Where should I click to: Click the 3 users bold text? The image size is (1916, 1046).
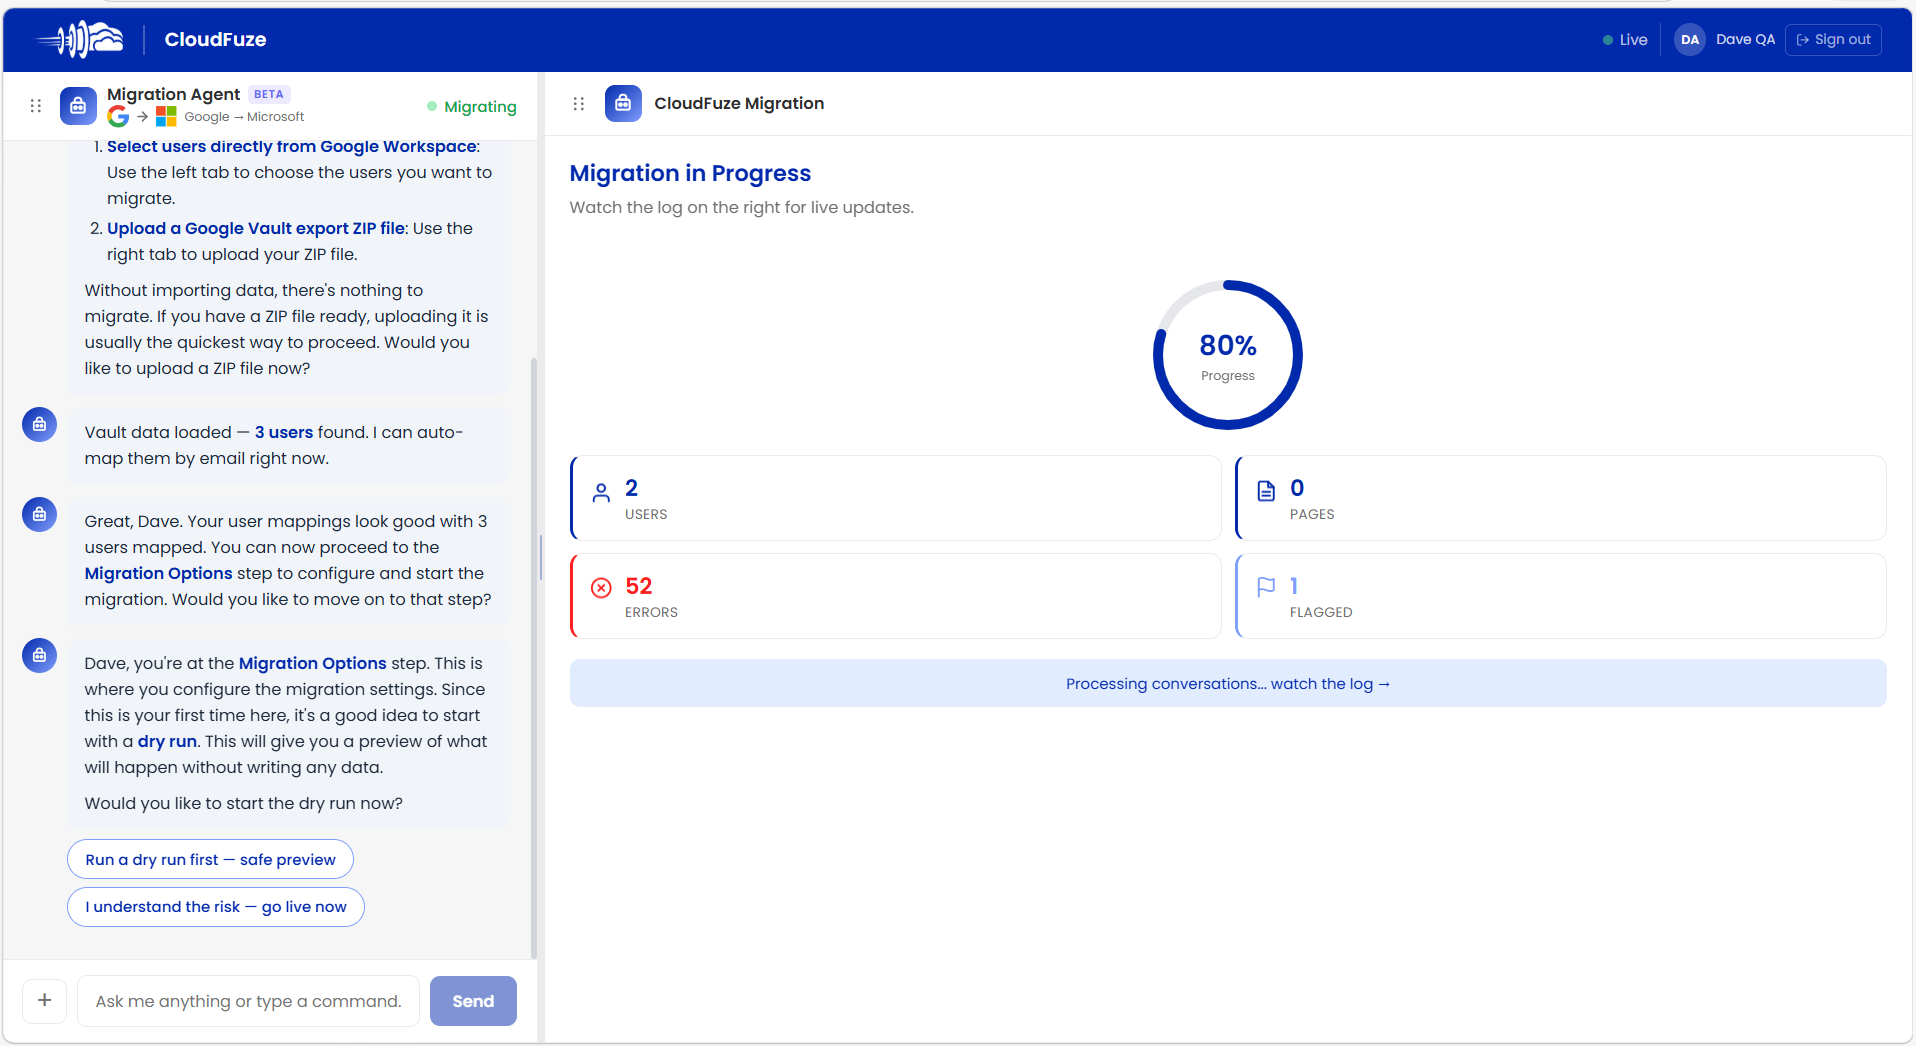point(284,432)
